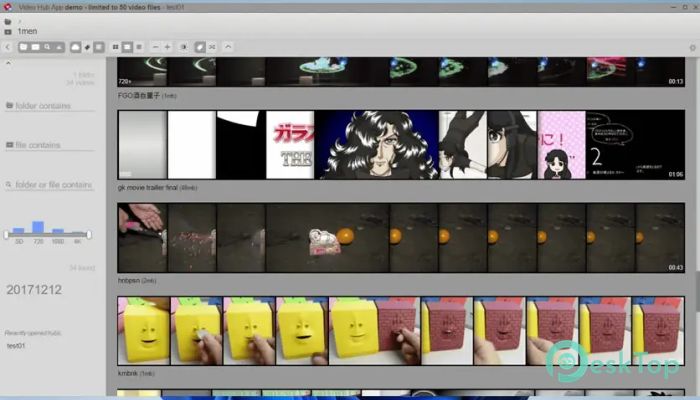Click the 20171212 text in sidebar
This screenshot has height=400, width=700.
(x=34, y=290)
